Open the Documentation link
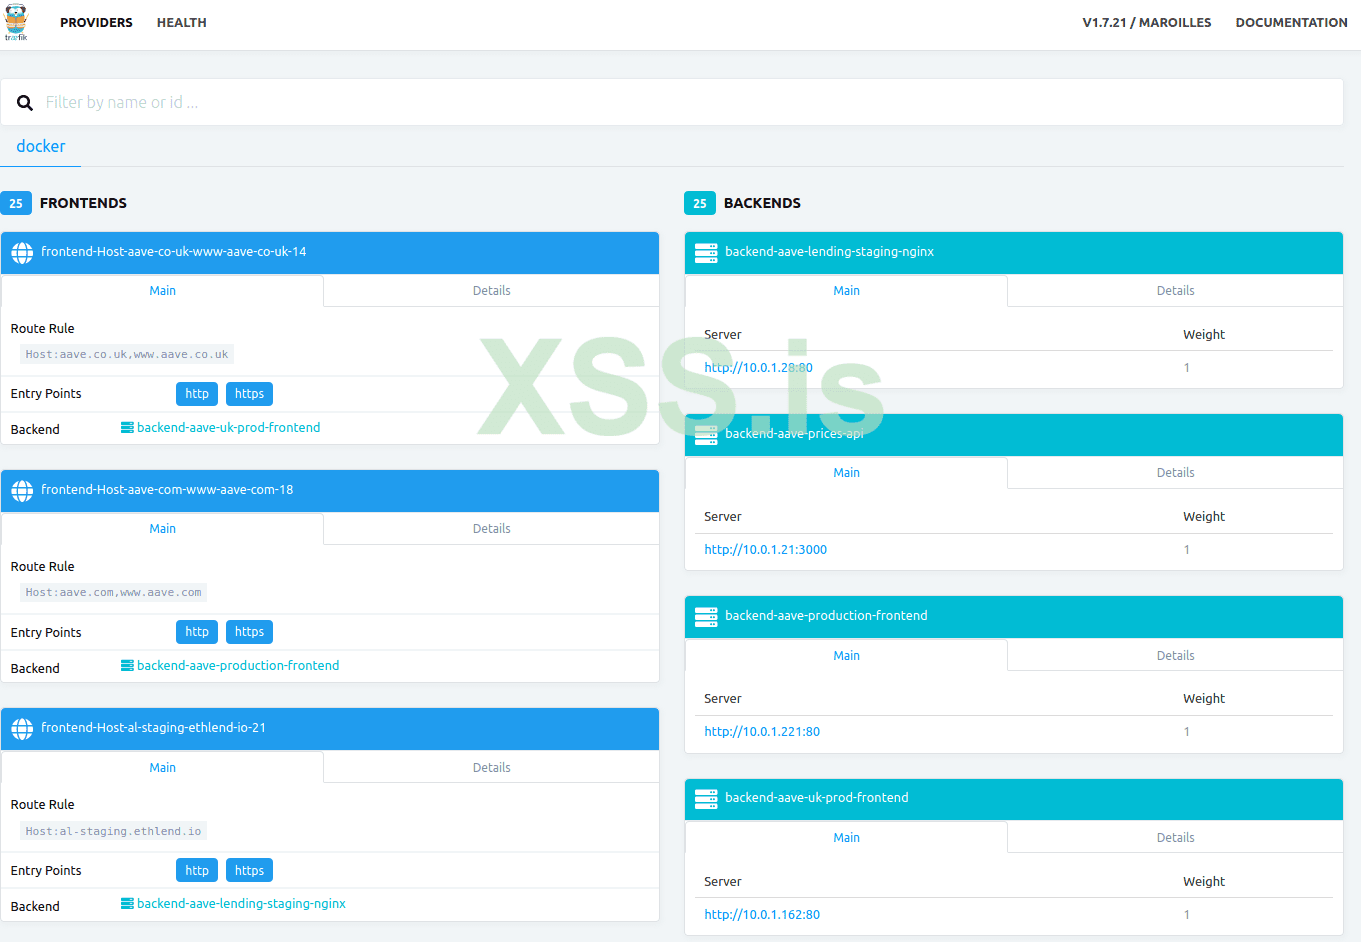This screenshot has height=942, width=1361. coord(1291,23)
